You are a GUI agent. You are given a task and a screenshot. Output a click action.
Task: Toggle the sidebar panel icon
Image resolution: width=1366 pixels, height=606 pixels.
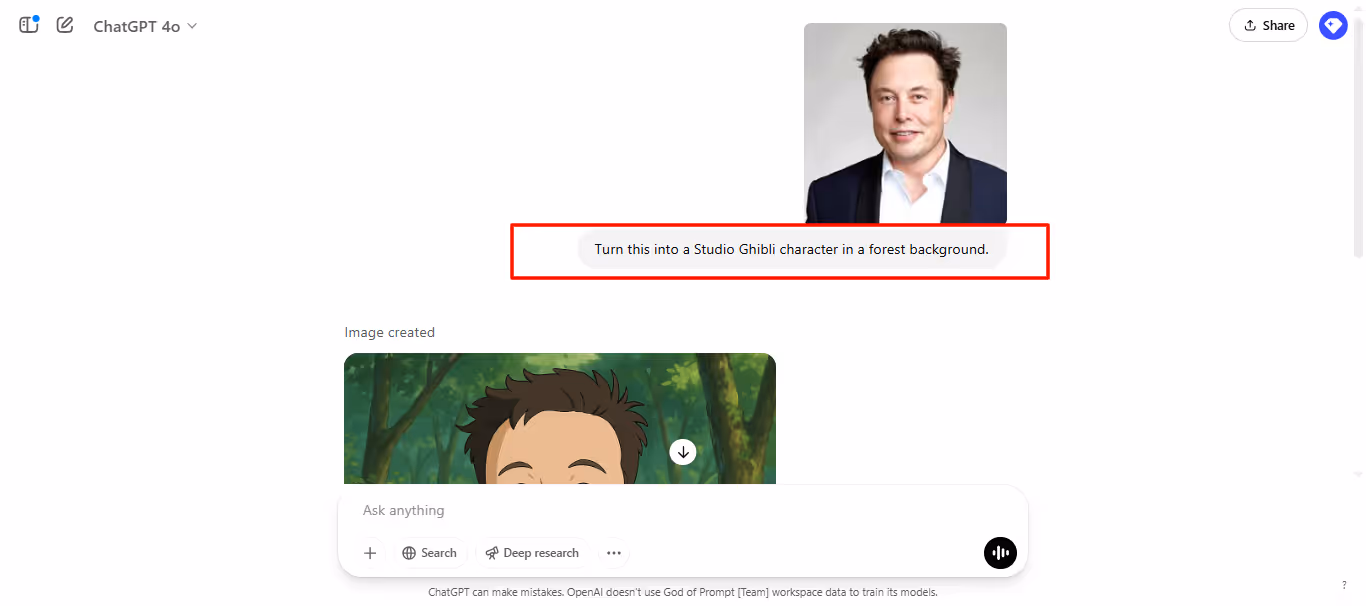tap(29, 25)
